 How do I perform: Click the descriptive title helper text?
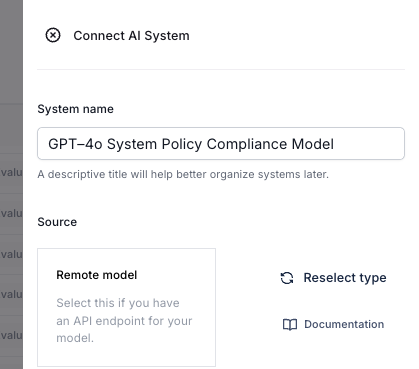(x=183, y=174)
